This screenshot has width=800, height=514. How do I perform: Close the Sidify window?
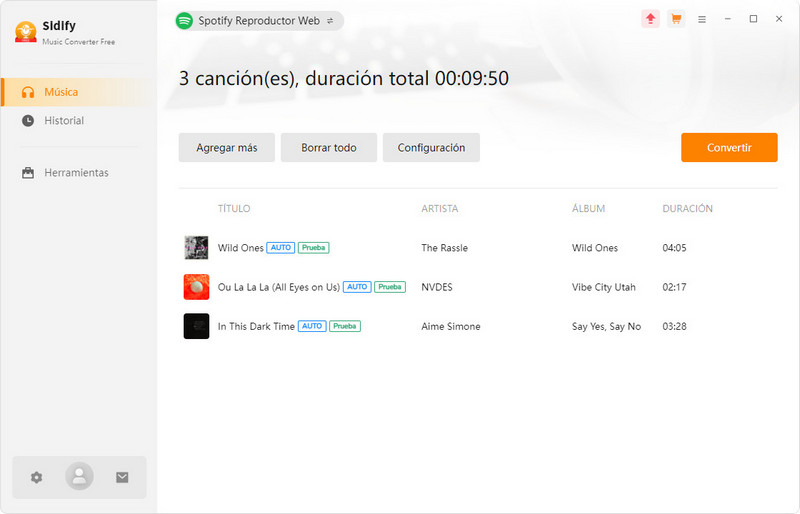coord(779,19)
